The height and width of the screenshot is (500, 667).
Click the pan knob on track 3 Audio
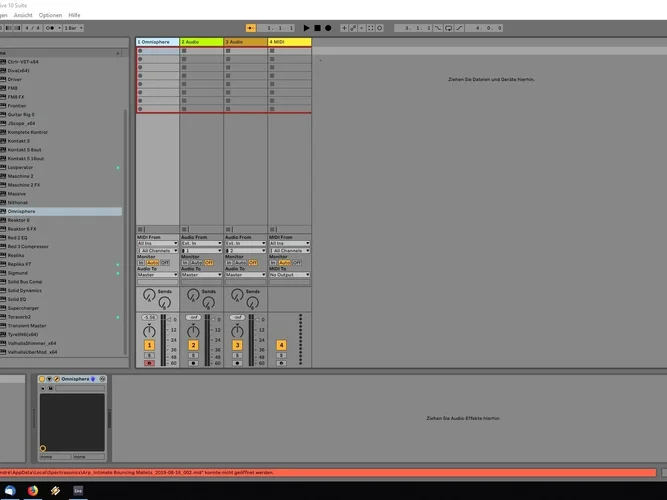coord(237,331)
